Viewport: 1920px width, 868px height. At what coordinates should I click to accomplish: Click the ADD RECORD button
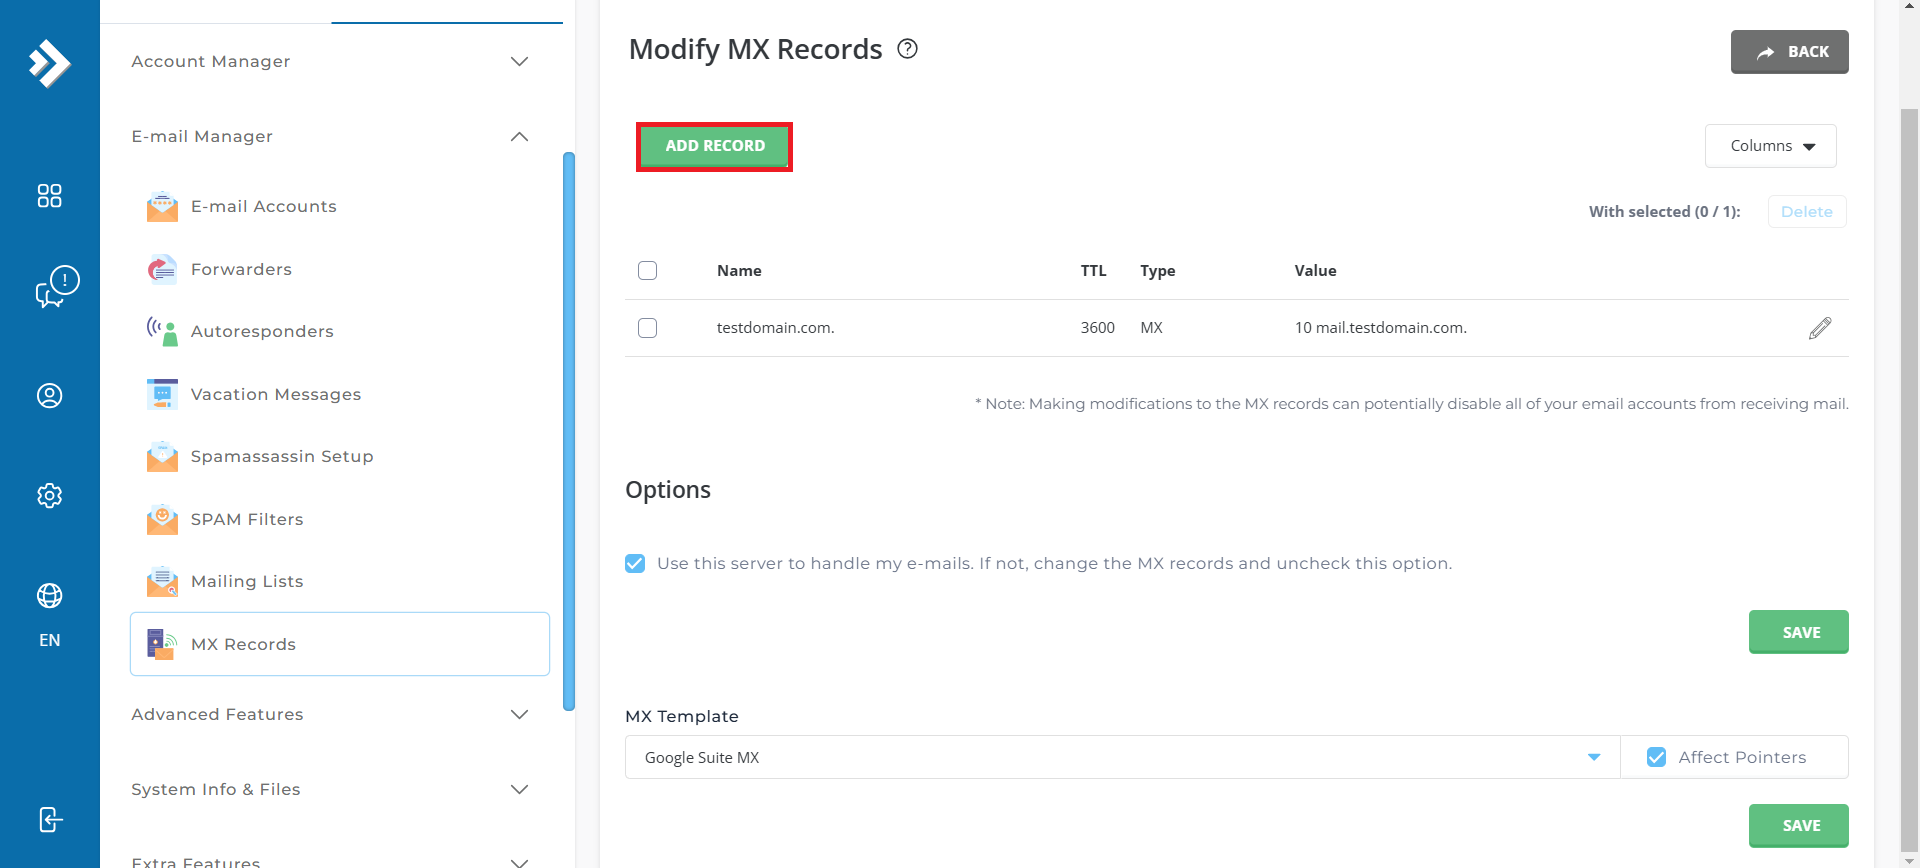714,146
